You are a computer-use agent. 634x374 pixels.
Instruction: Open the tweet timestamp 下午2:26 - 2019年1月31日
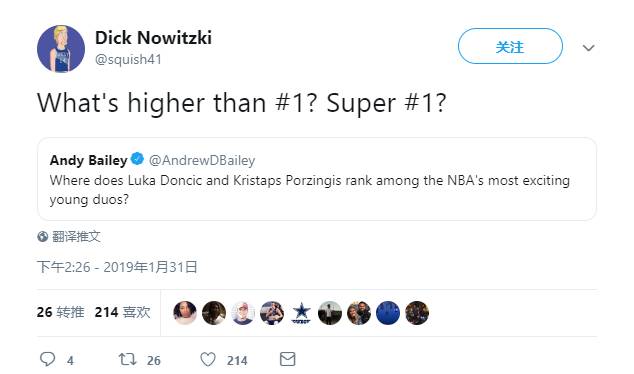coord(117,267)
